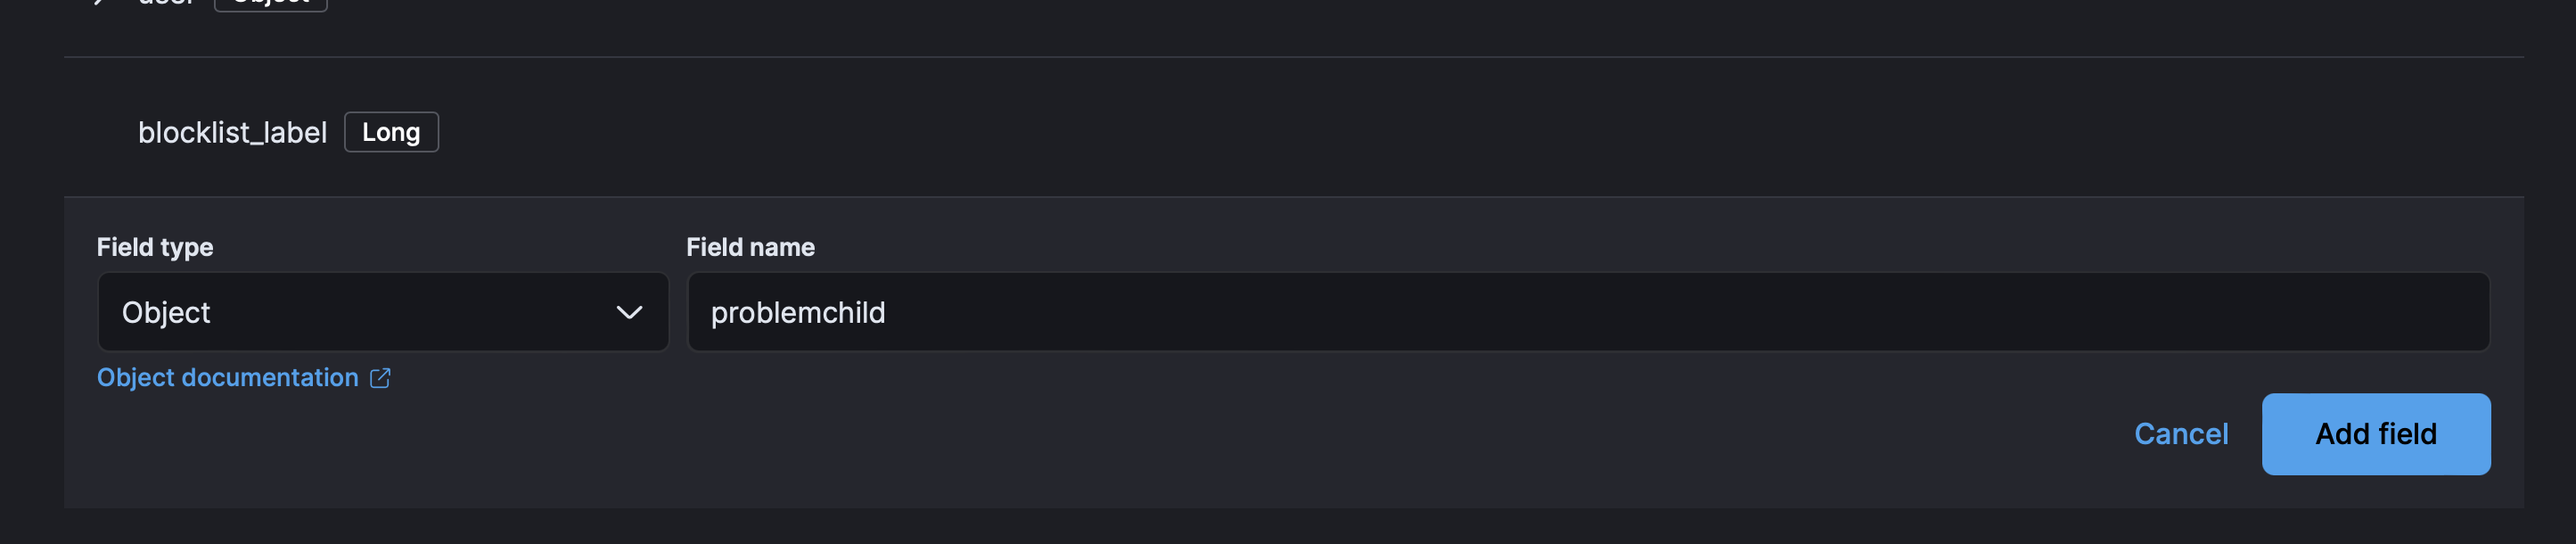Click the Field type dropdown chevron arrow

click(x=629, y=313)
